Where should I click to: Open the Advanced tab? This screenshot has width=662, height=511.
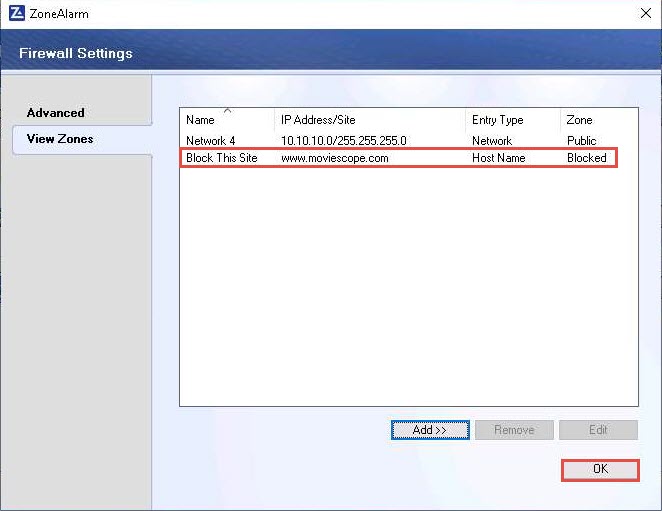click(55, 113)
